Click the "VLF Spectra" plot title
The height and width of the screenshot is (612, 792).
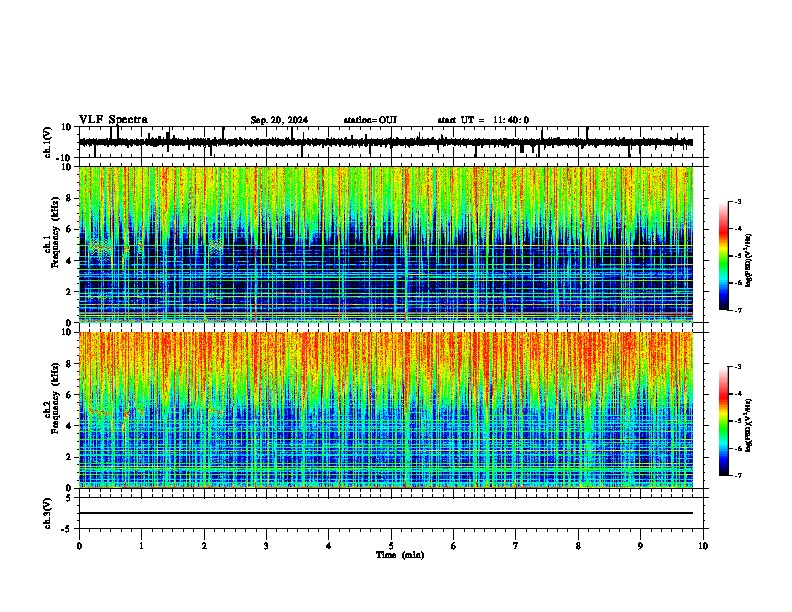pos(113,120)
